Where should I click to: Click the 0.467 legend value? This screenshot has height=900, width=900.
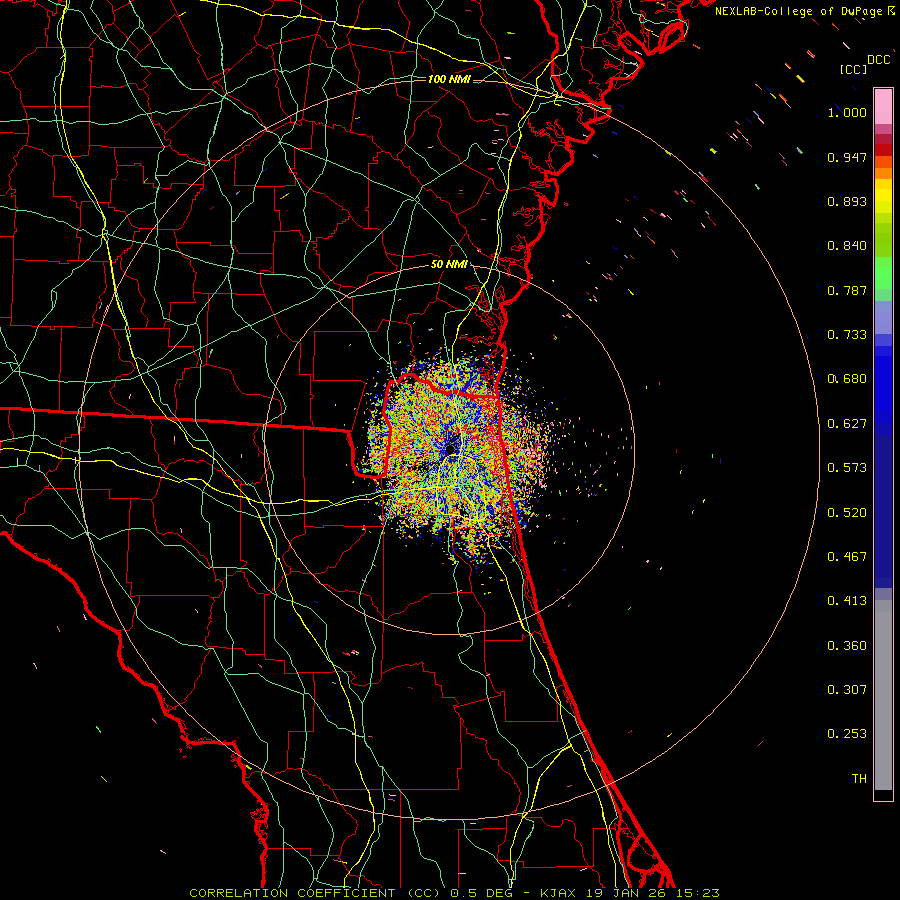[847, 557]
